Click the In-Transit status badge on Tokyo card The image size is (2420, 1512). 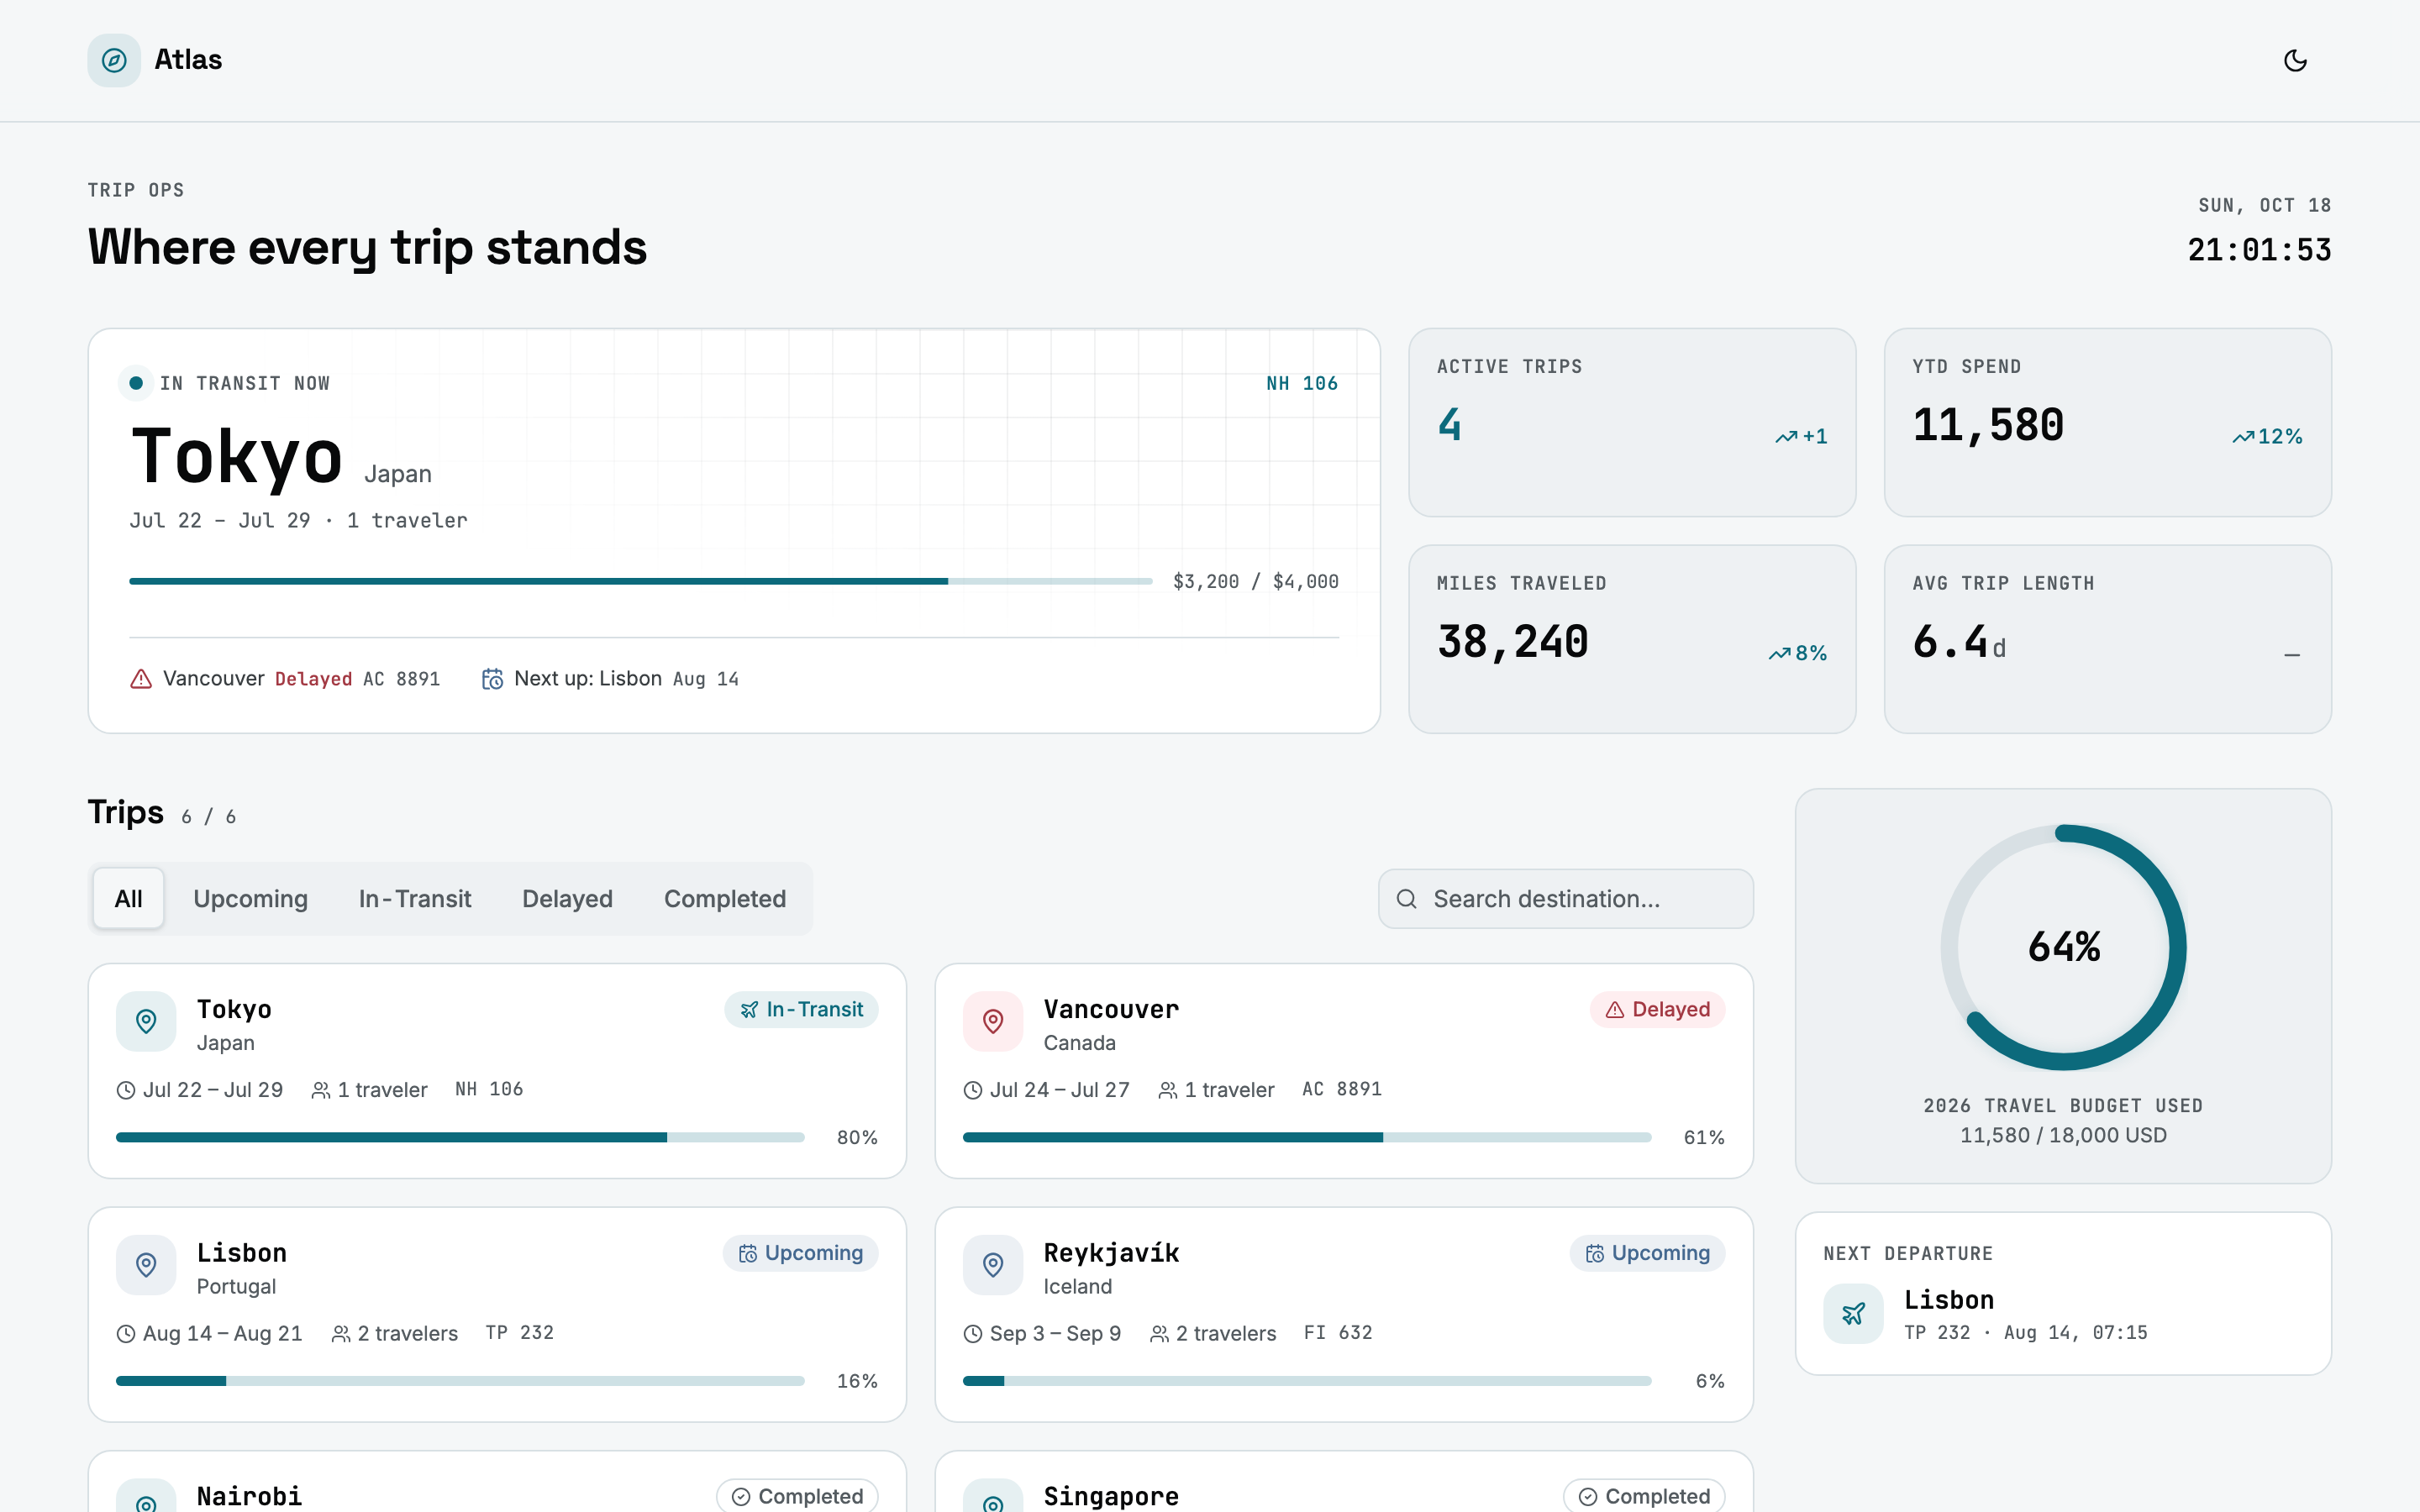tap(801, 1010)
